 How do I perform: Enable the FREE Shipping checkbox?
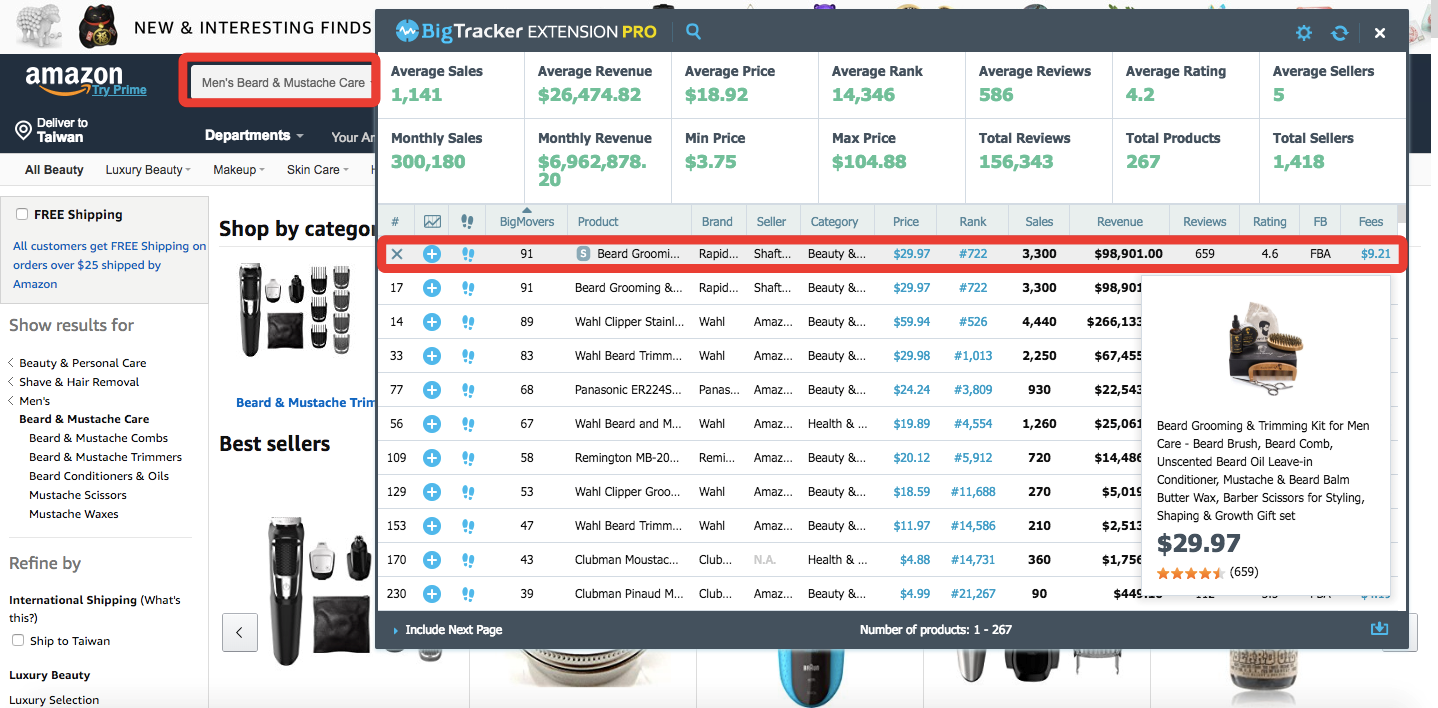(x=22, y=214)
